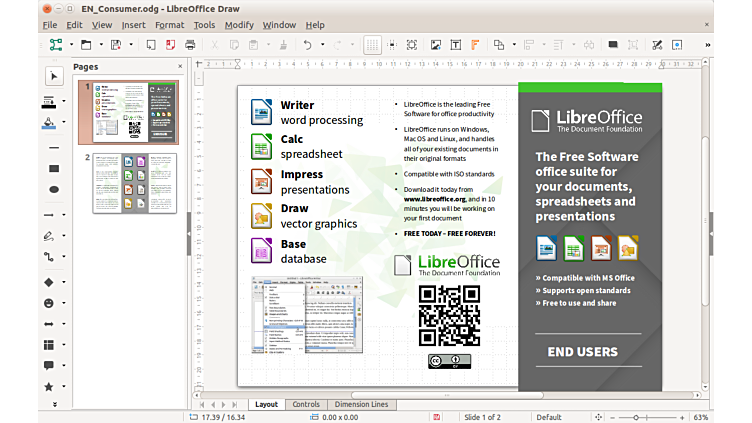Click the Undo arrow icon
Image resolution: width=752 pixels, height=423 pixels.
(x=307, y=45)
